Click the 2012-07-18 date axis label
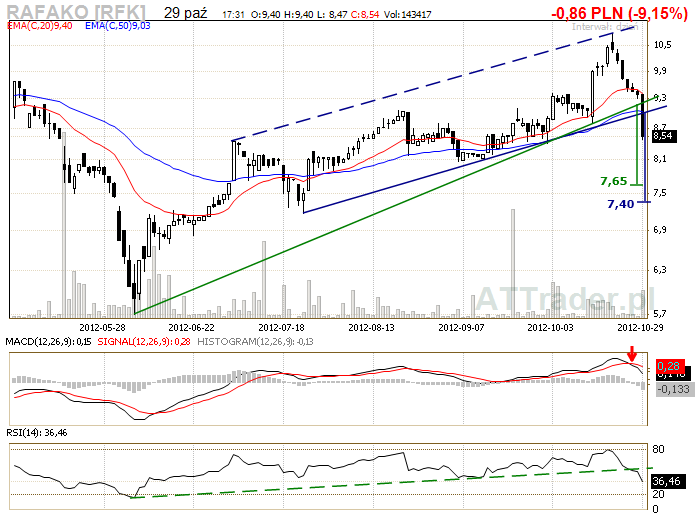The height and width of the screenshot is (522, 700). tap(282, 327)
